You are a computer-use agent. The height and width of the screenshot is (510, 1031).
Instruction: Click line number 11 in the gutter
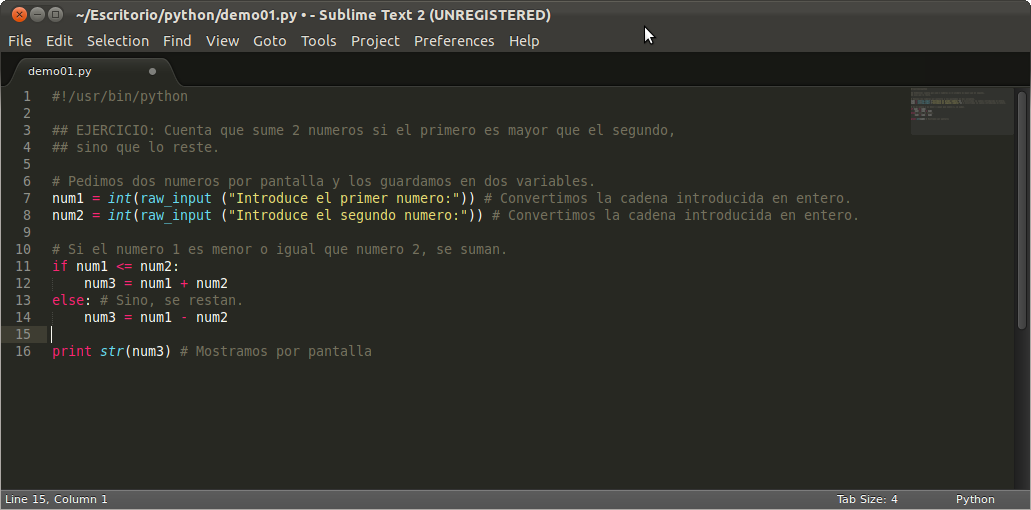(23, 266)
